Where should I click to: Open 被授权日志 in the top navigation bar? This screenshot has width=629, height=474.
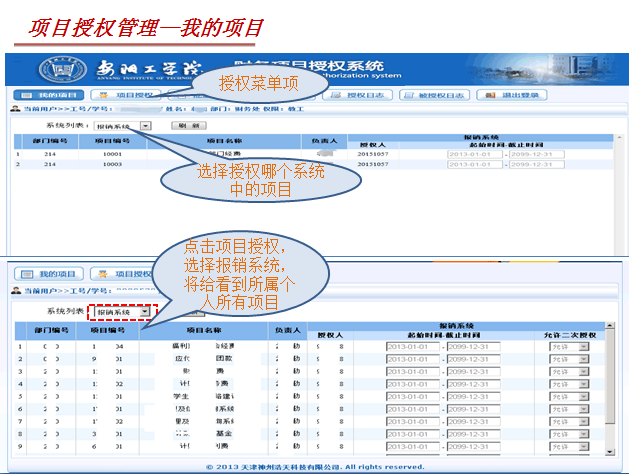(436, 95)
